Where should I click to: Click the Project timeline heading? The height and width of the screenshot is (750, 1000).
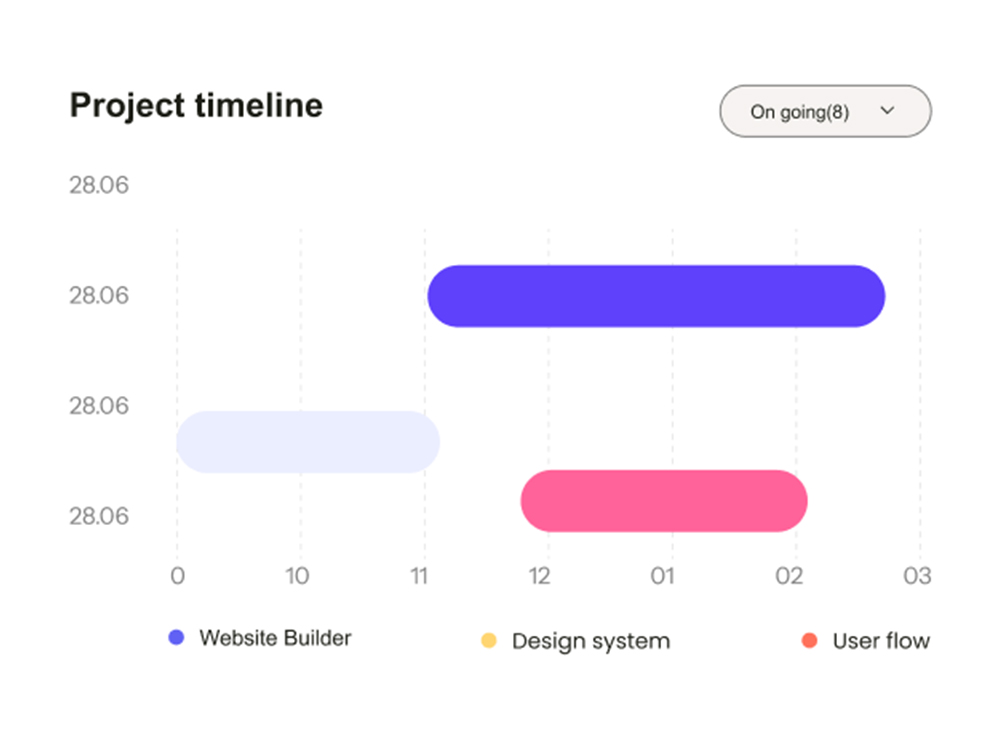(x=196, y=105)
